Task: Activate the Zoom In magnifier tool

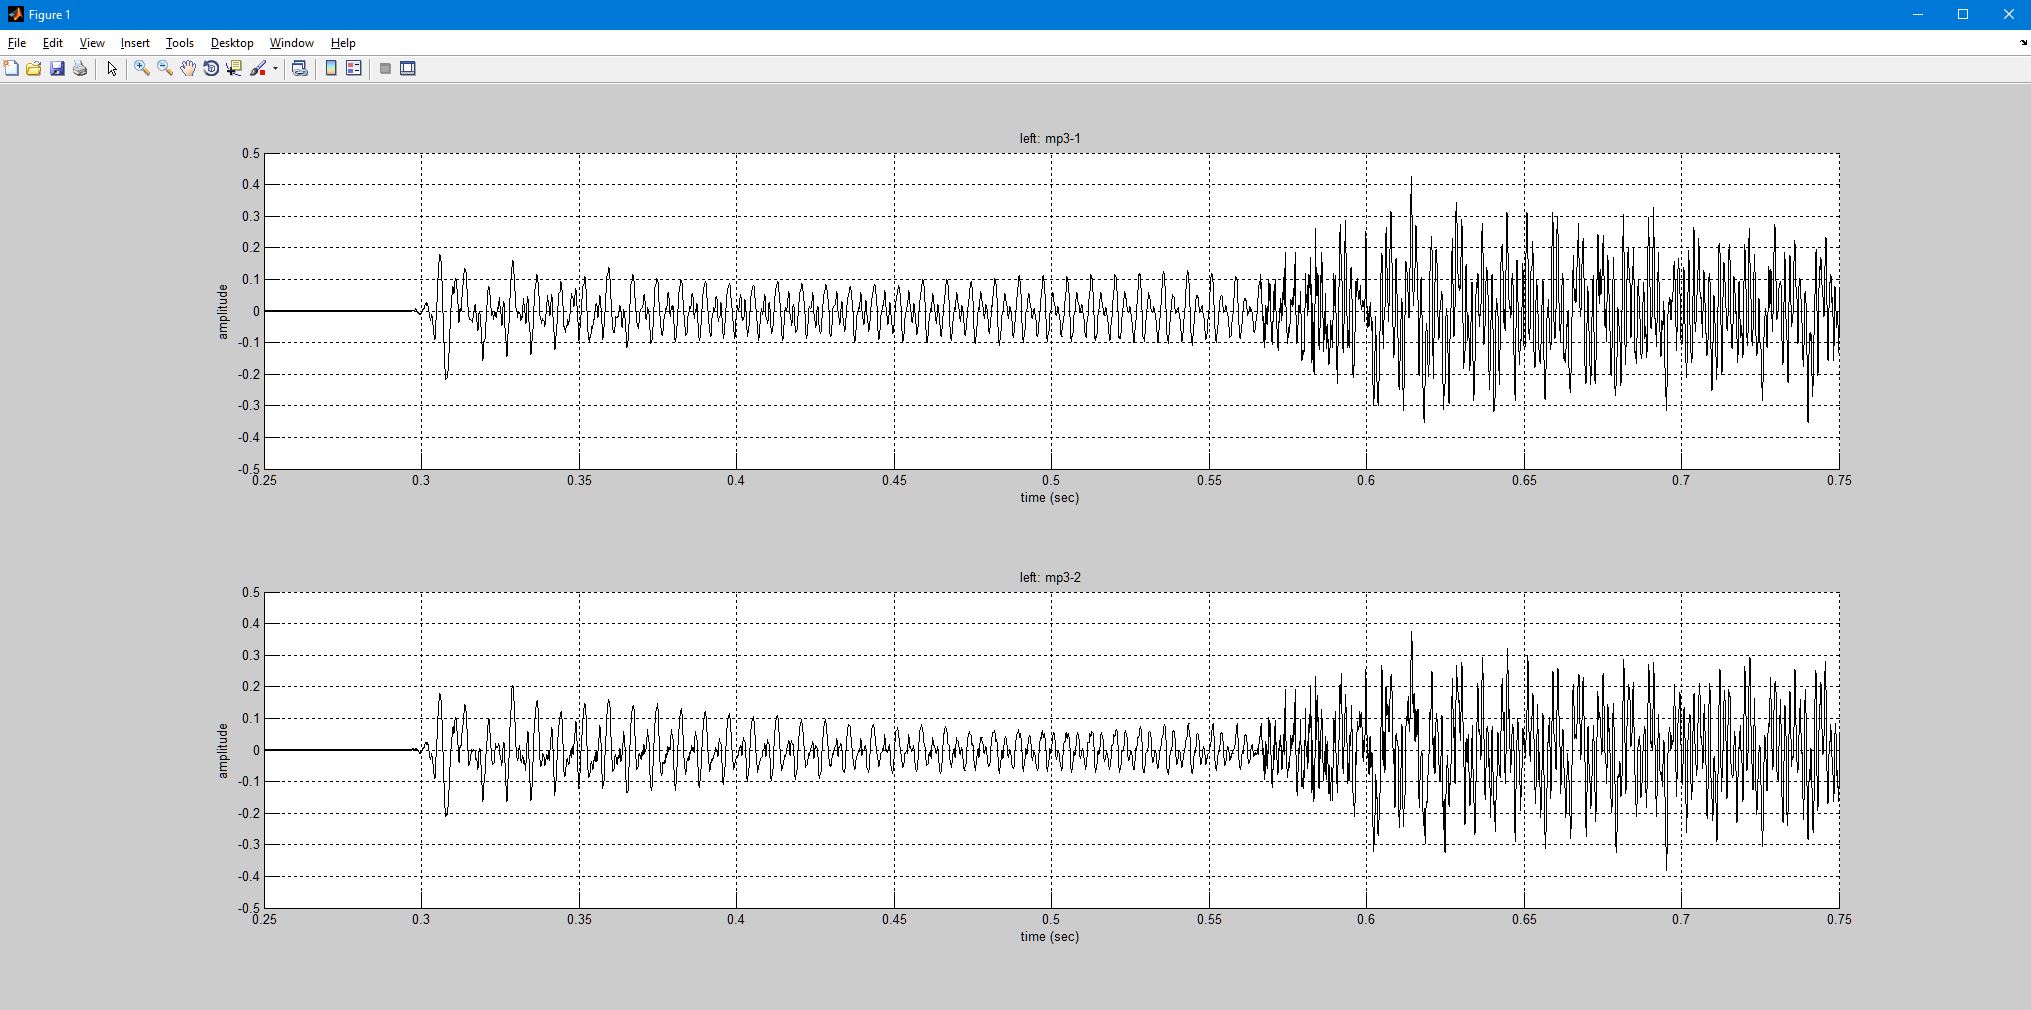Action: pos(142,68)
